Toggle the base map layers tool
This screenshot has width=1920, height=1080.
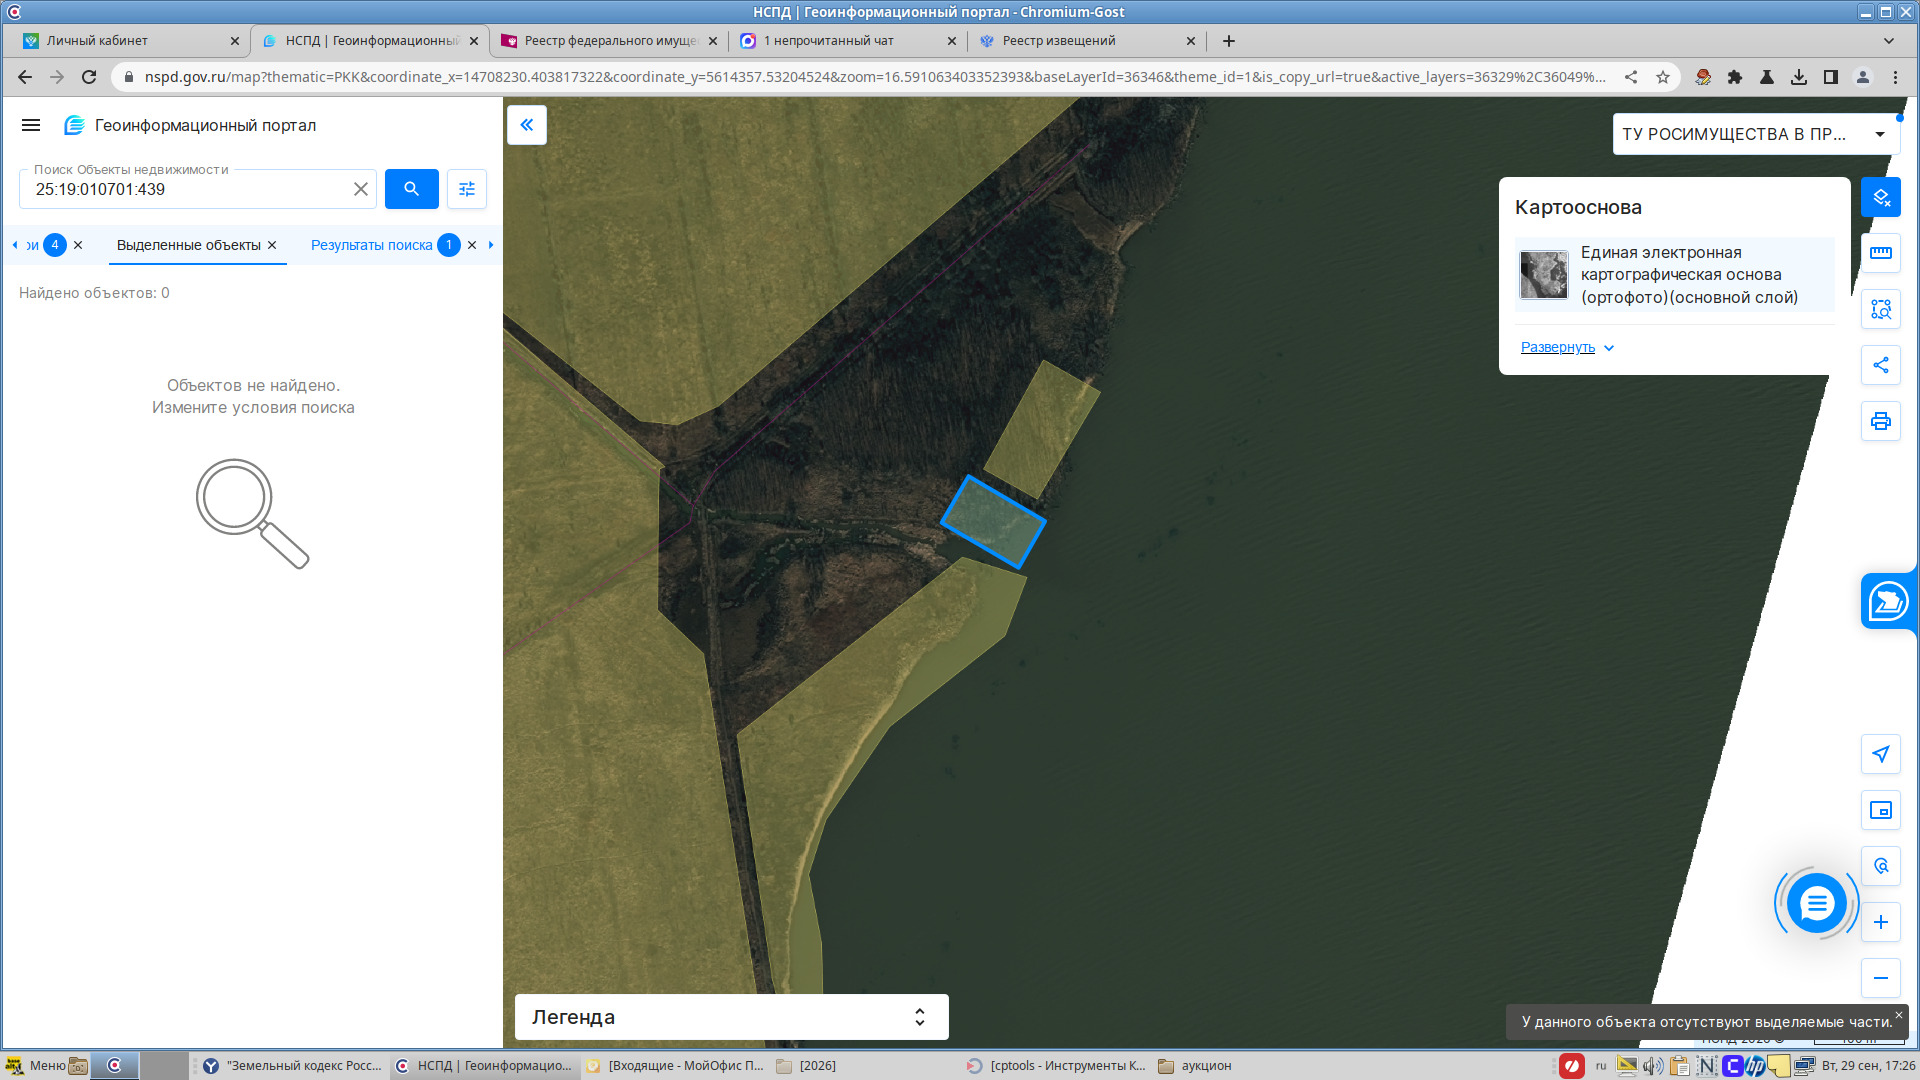click(x=1881, y=197)
